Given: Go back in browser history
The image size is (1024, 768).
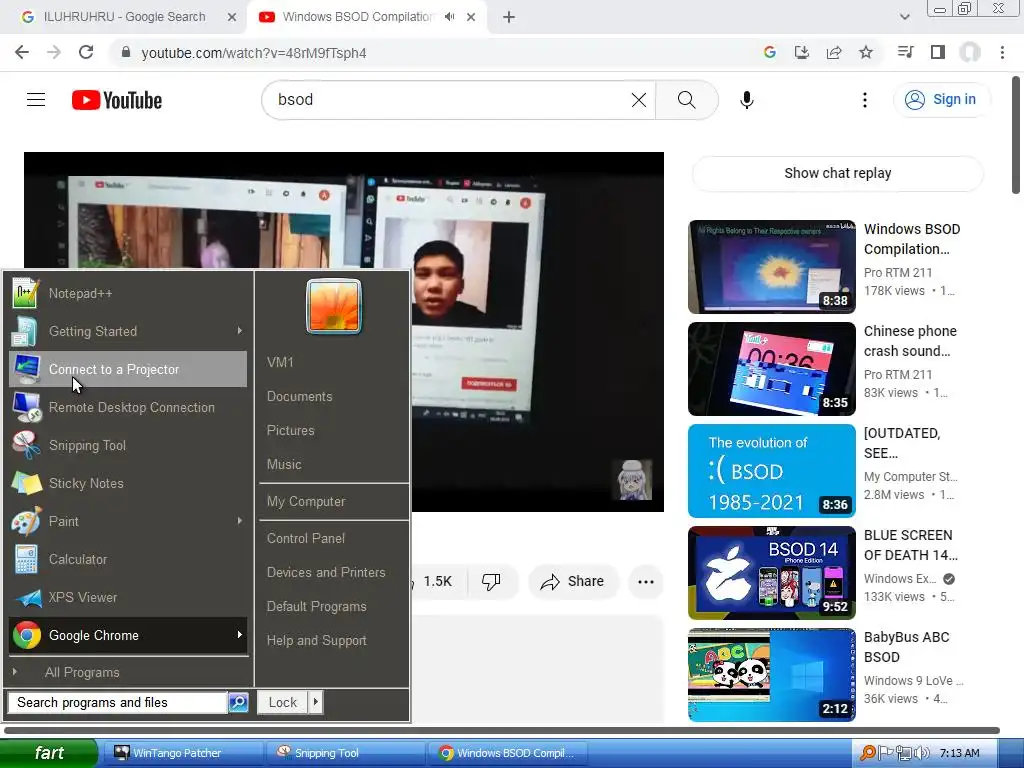Looking at the screenshot, I should [x=22, y=52].
